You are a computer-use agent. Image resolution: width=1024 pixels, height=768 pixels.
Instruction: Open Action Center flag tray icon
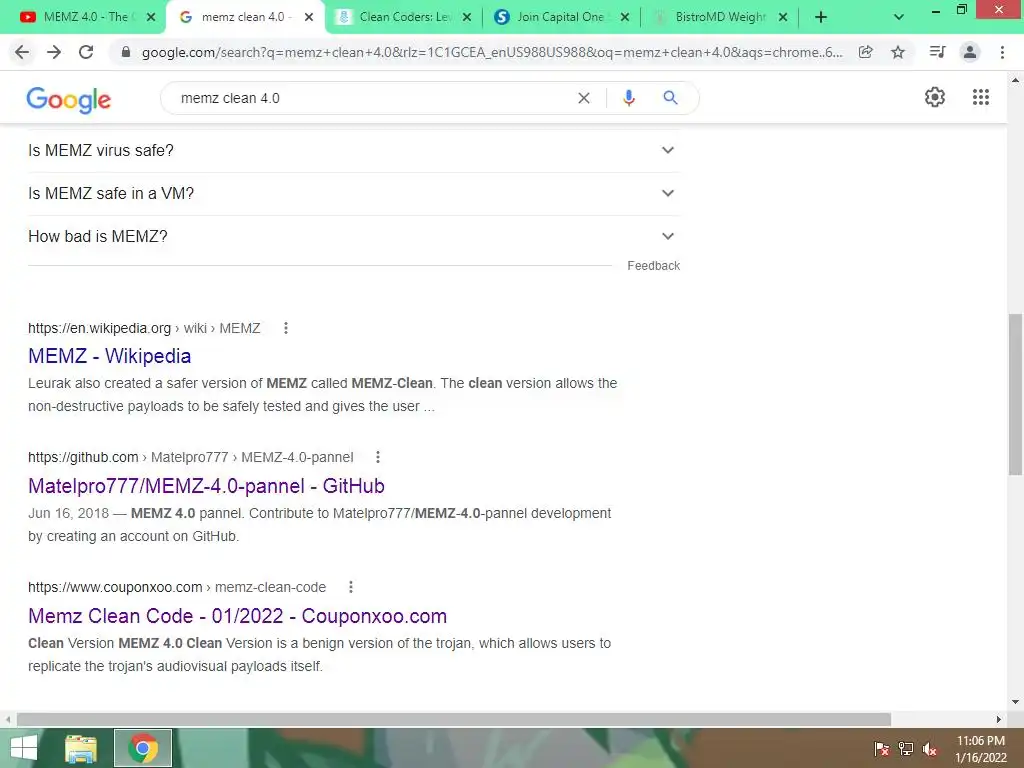881,749
